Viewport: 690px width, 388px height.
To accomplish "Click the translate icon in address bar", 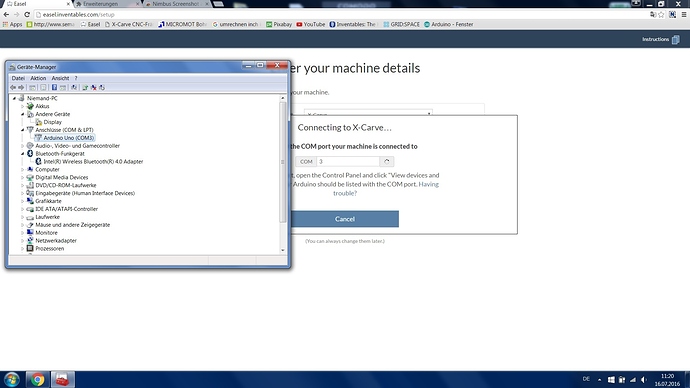I will click(x=653, y=15).
